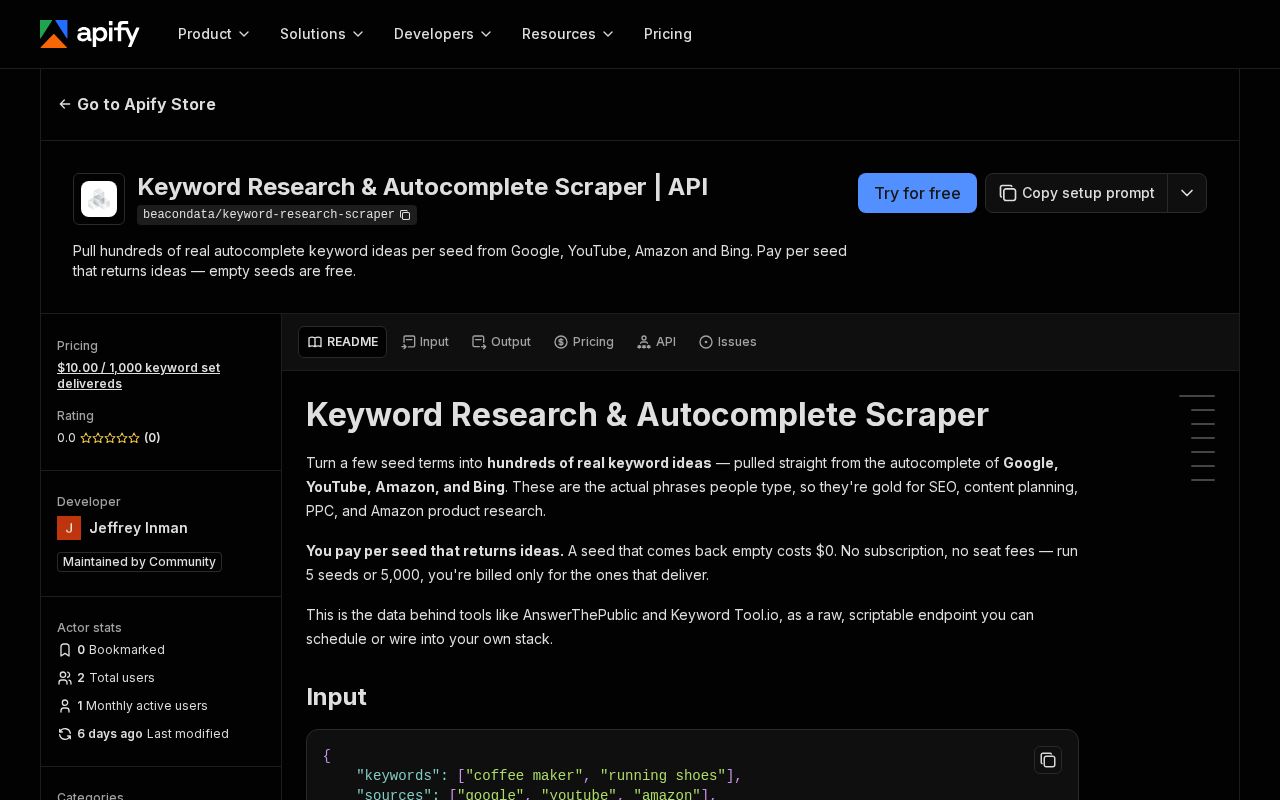This screenshot has height=800, width=1280.
Task: Click the Monthly active users icon
Action: [x=65, y=706]
